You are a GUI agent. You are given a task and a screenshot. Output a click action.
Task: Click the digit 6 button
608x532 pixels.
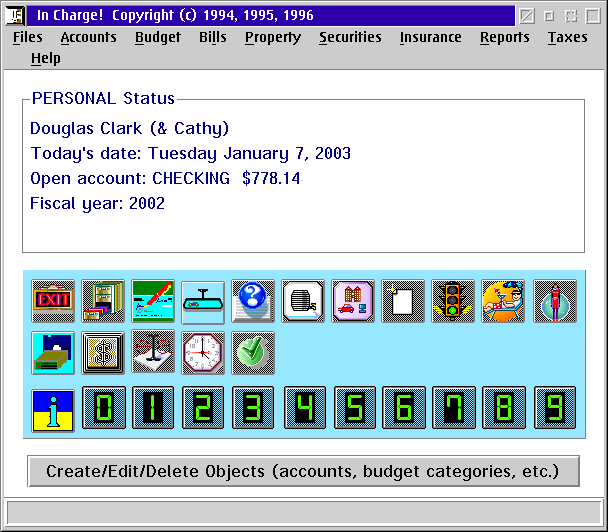click(x=404, y=407)
